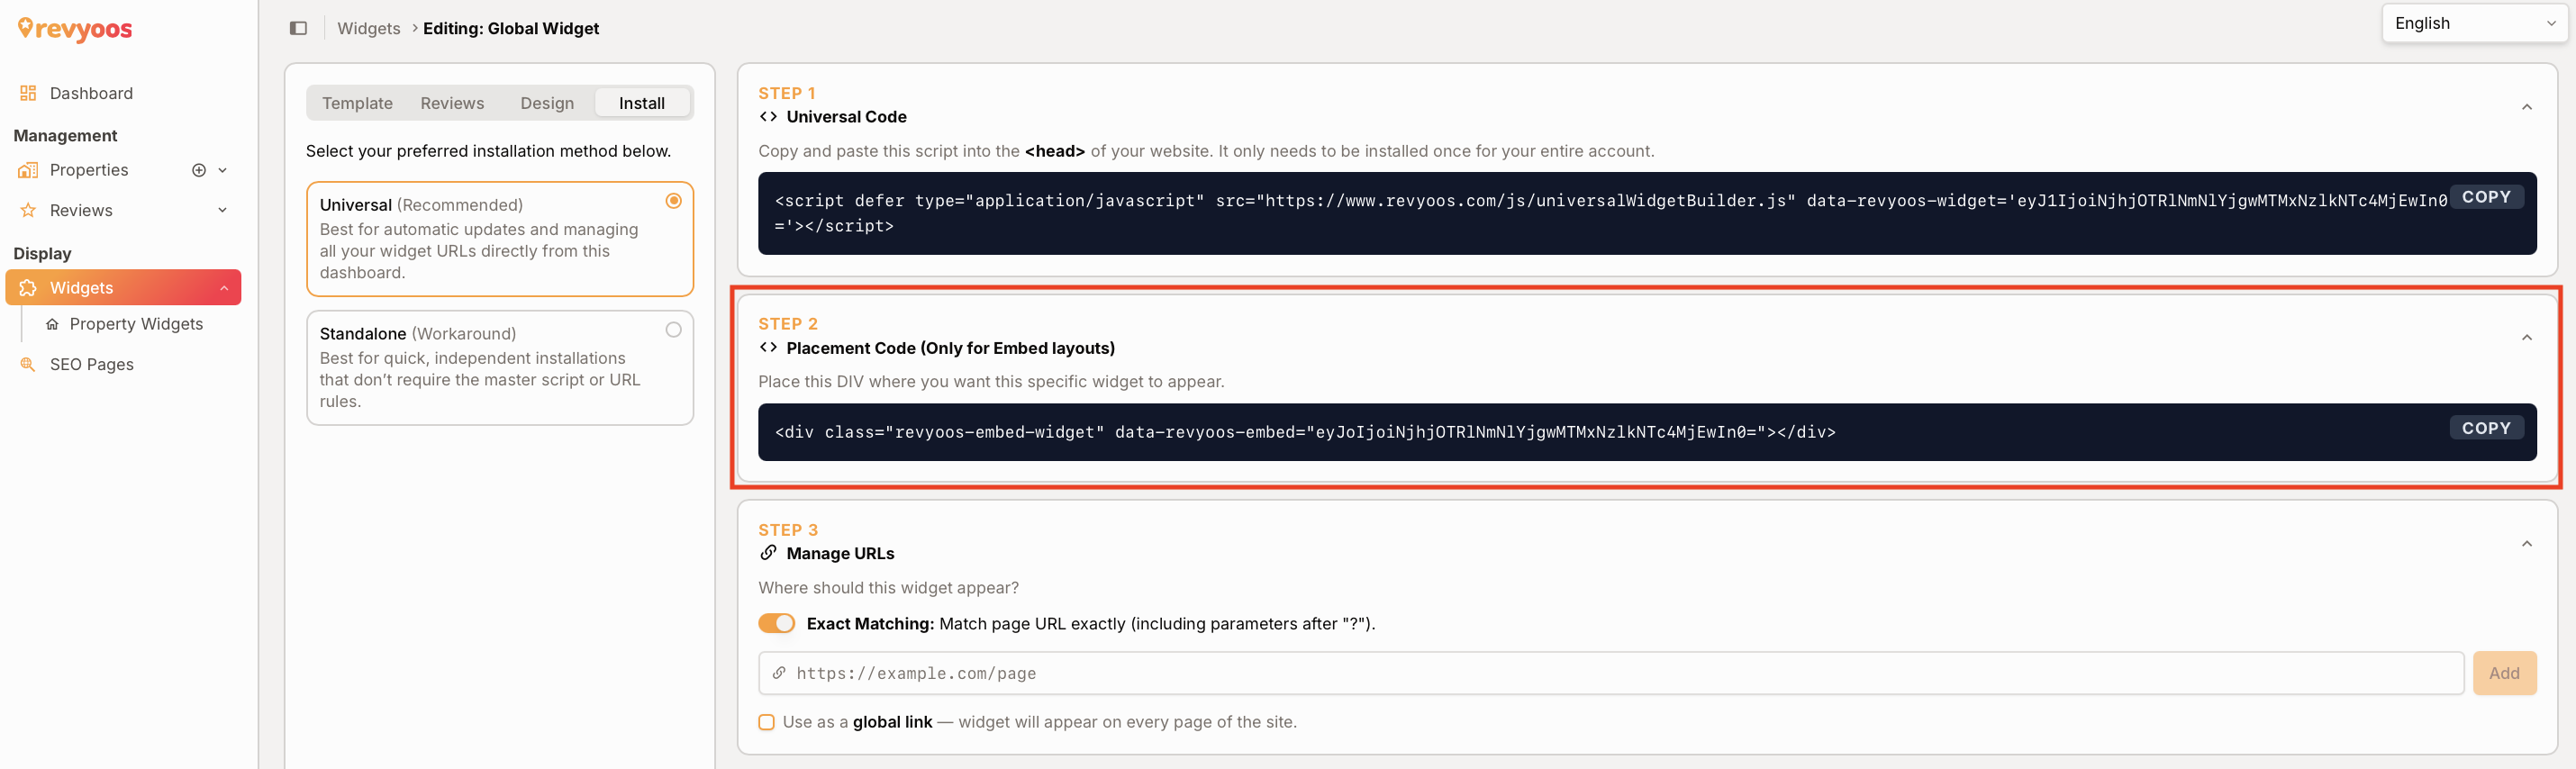Open Property Widgets submenu item
Viewport: 2576px width, 769px height.
click(136, 324)
